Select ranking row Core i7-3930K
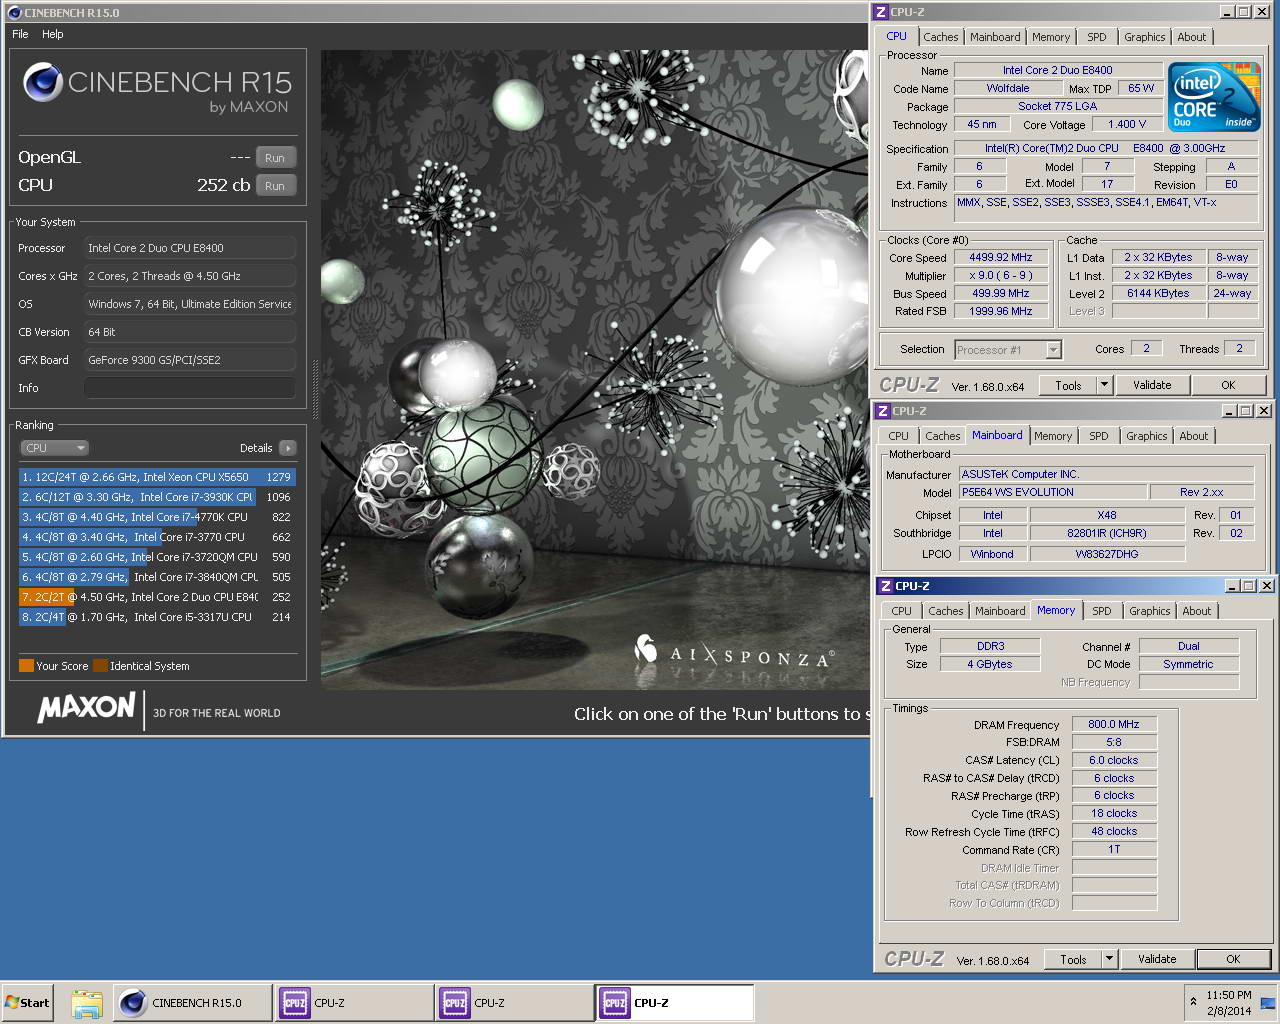1280x1024 pixels. (157, 497)
